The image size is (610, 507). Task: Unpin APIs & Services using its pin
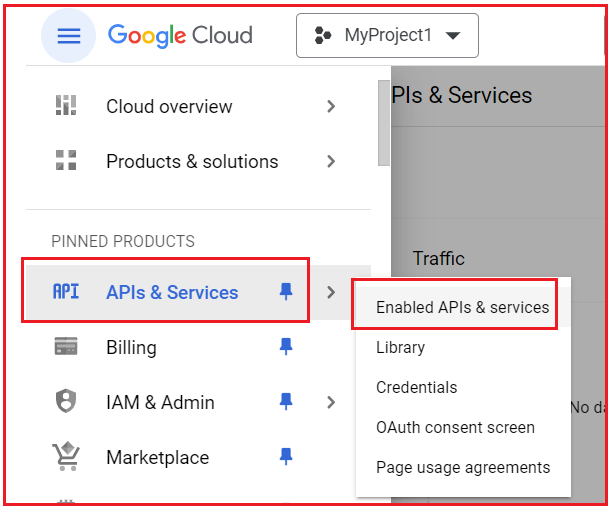click(286, 291)
